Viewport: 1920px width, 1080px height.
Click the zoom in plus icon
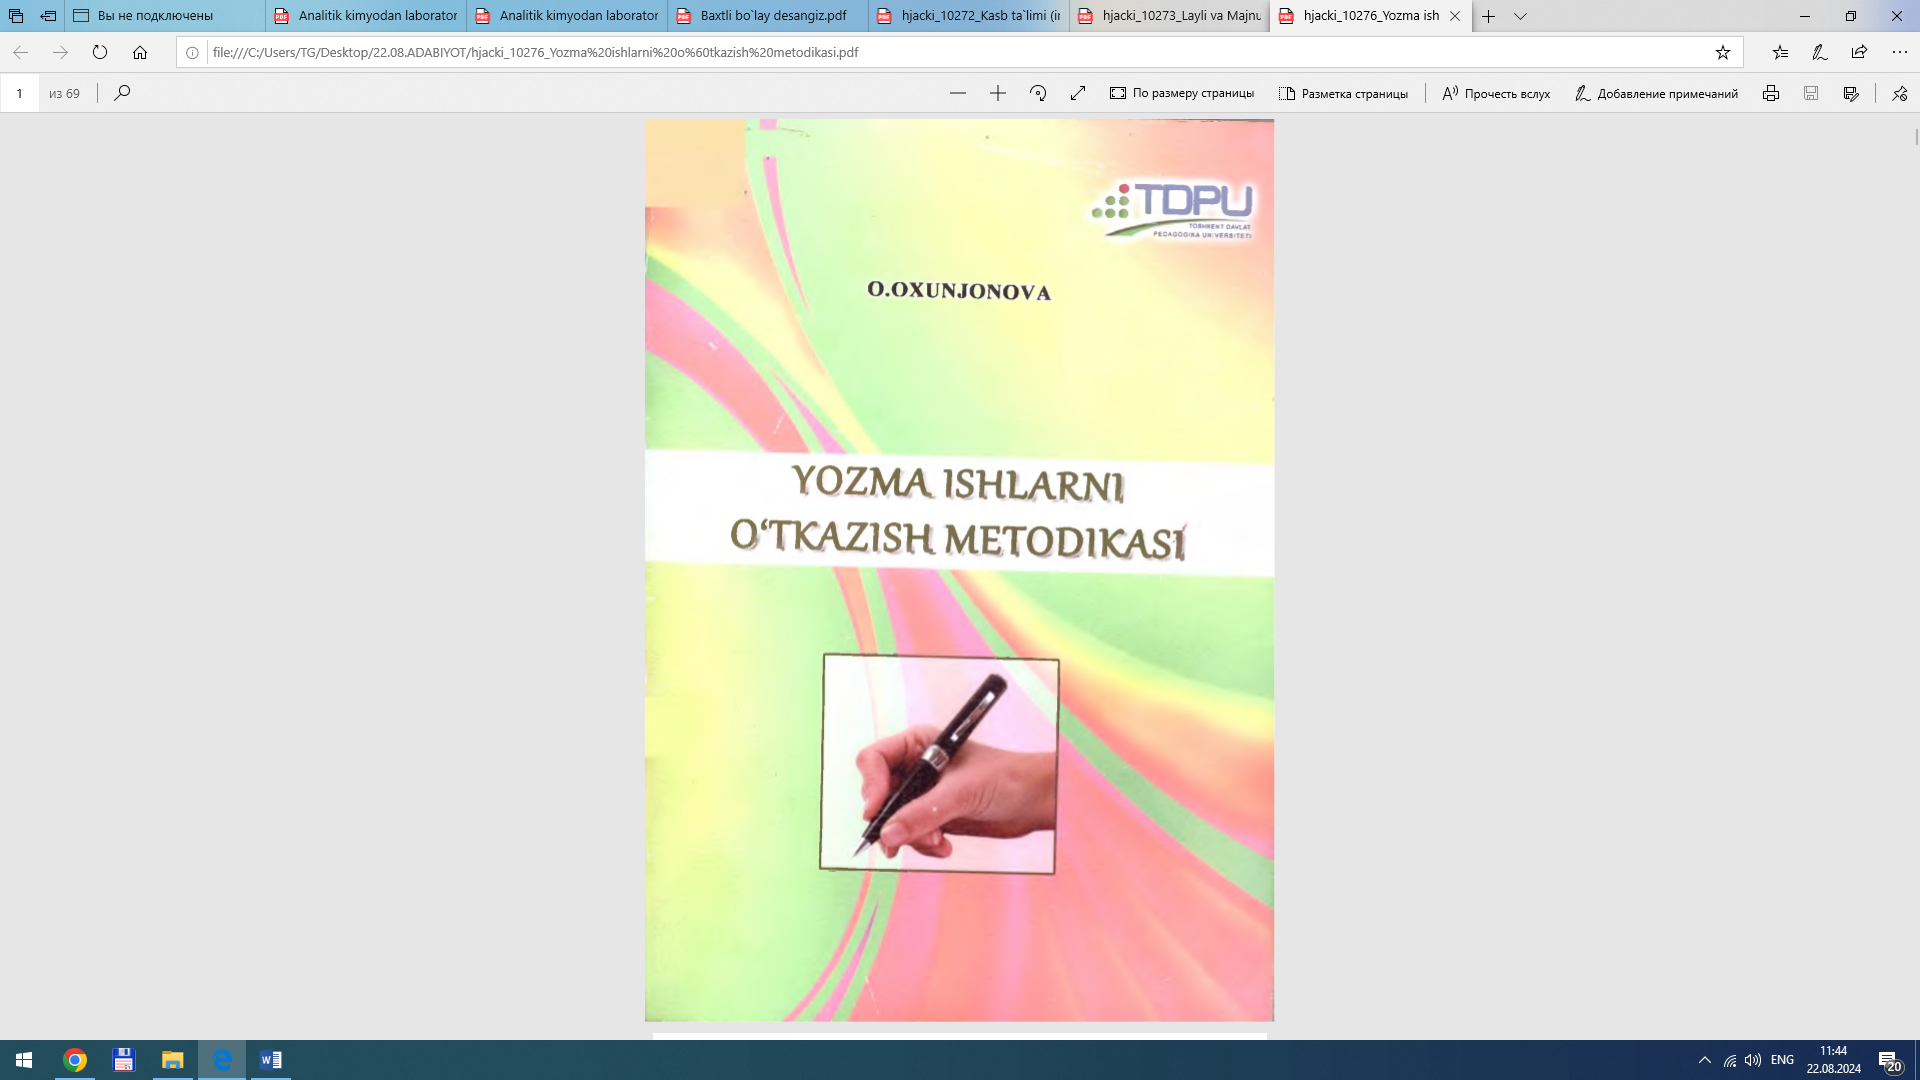coord(998,93)
